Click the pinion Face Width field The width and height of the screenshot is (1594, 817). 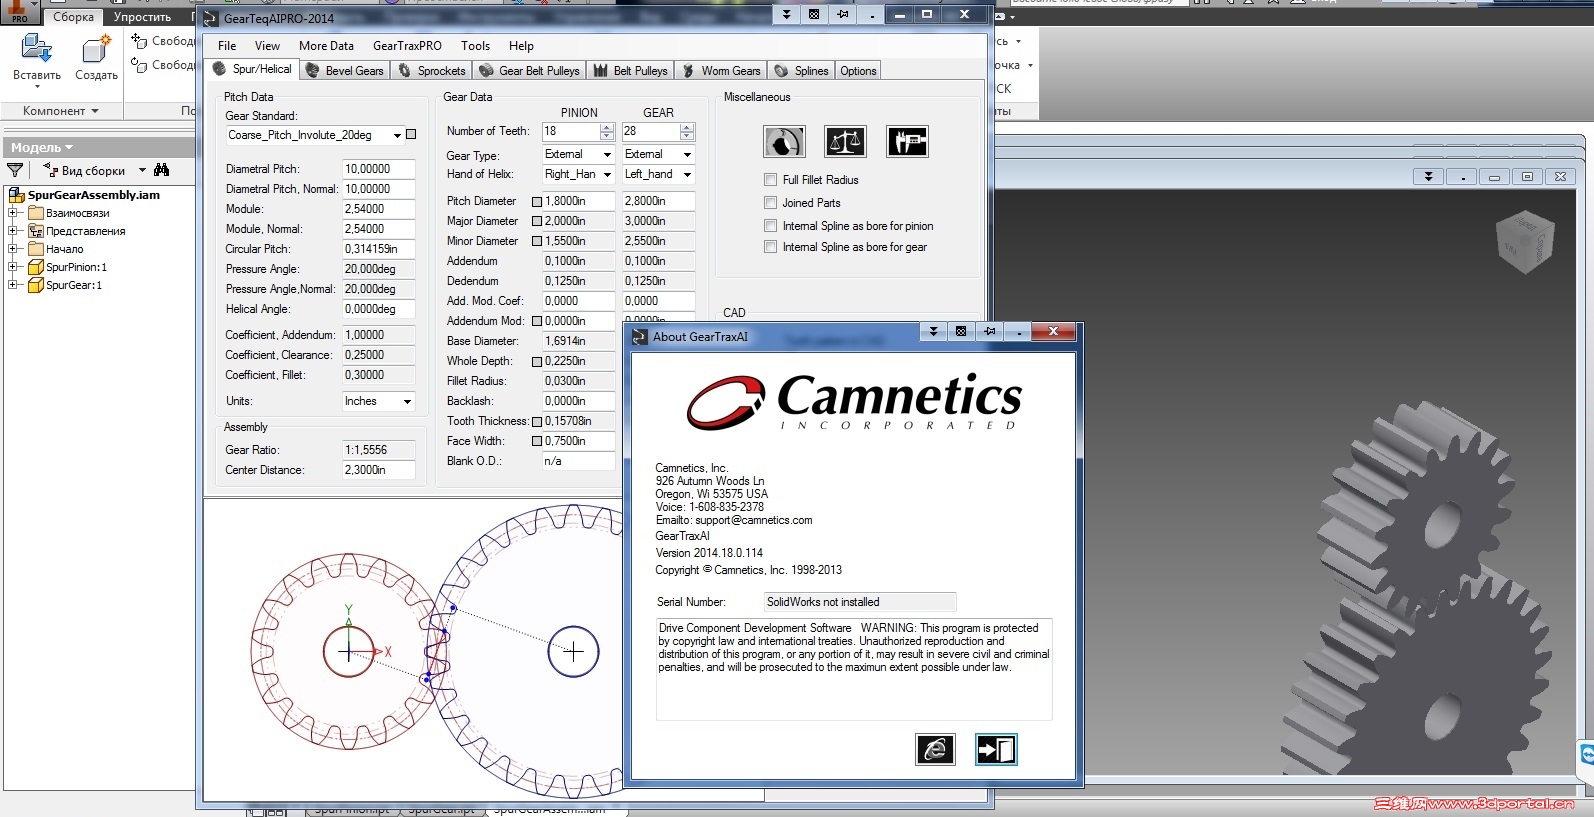click(578, 441)
